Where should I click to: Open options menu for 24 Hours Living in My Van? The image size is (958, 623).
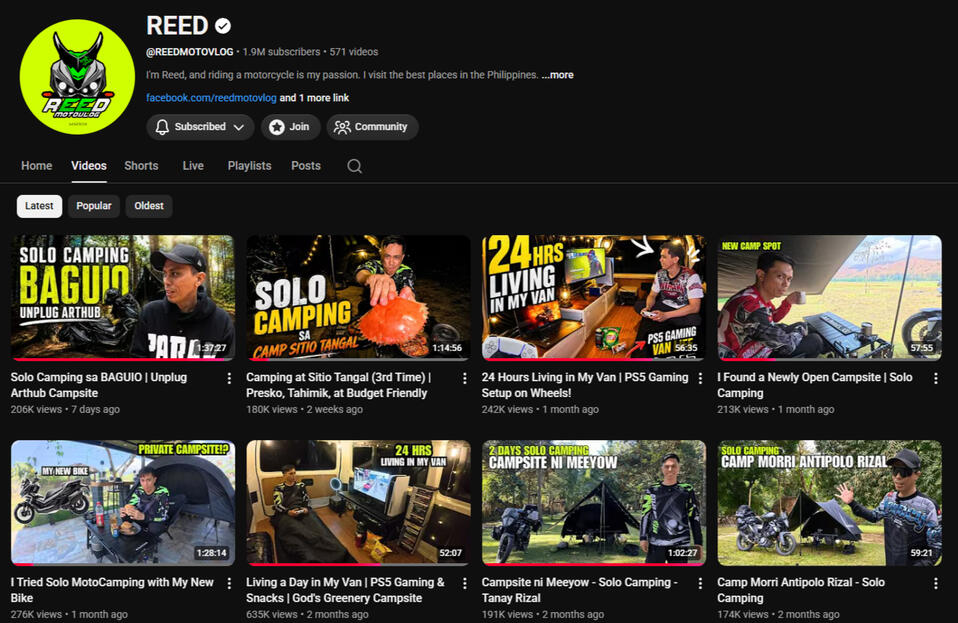point(700,379)
